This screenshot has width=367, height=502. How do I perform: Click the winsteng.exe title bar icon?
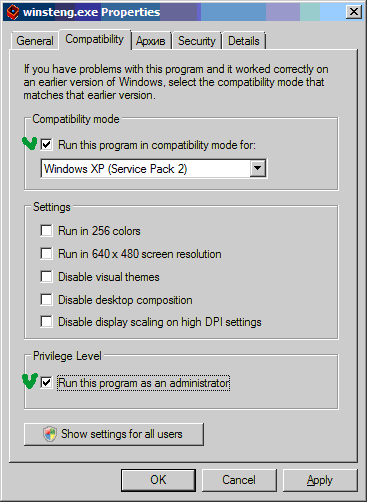[x=13, y=12]
